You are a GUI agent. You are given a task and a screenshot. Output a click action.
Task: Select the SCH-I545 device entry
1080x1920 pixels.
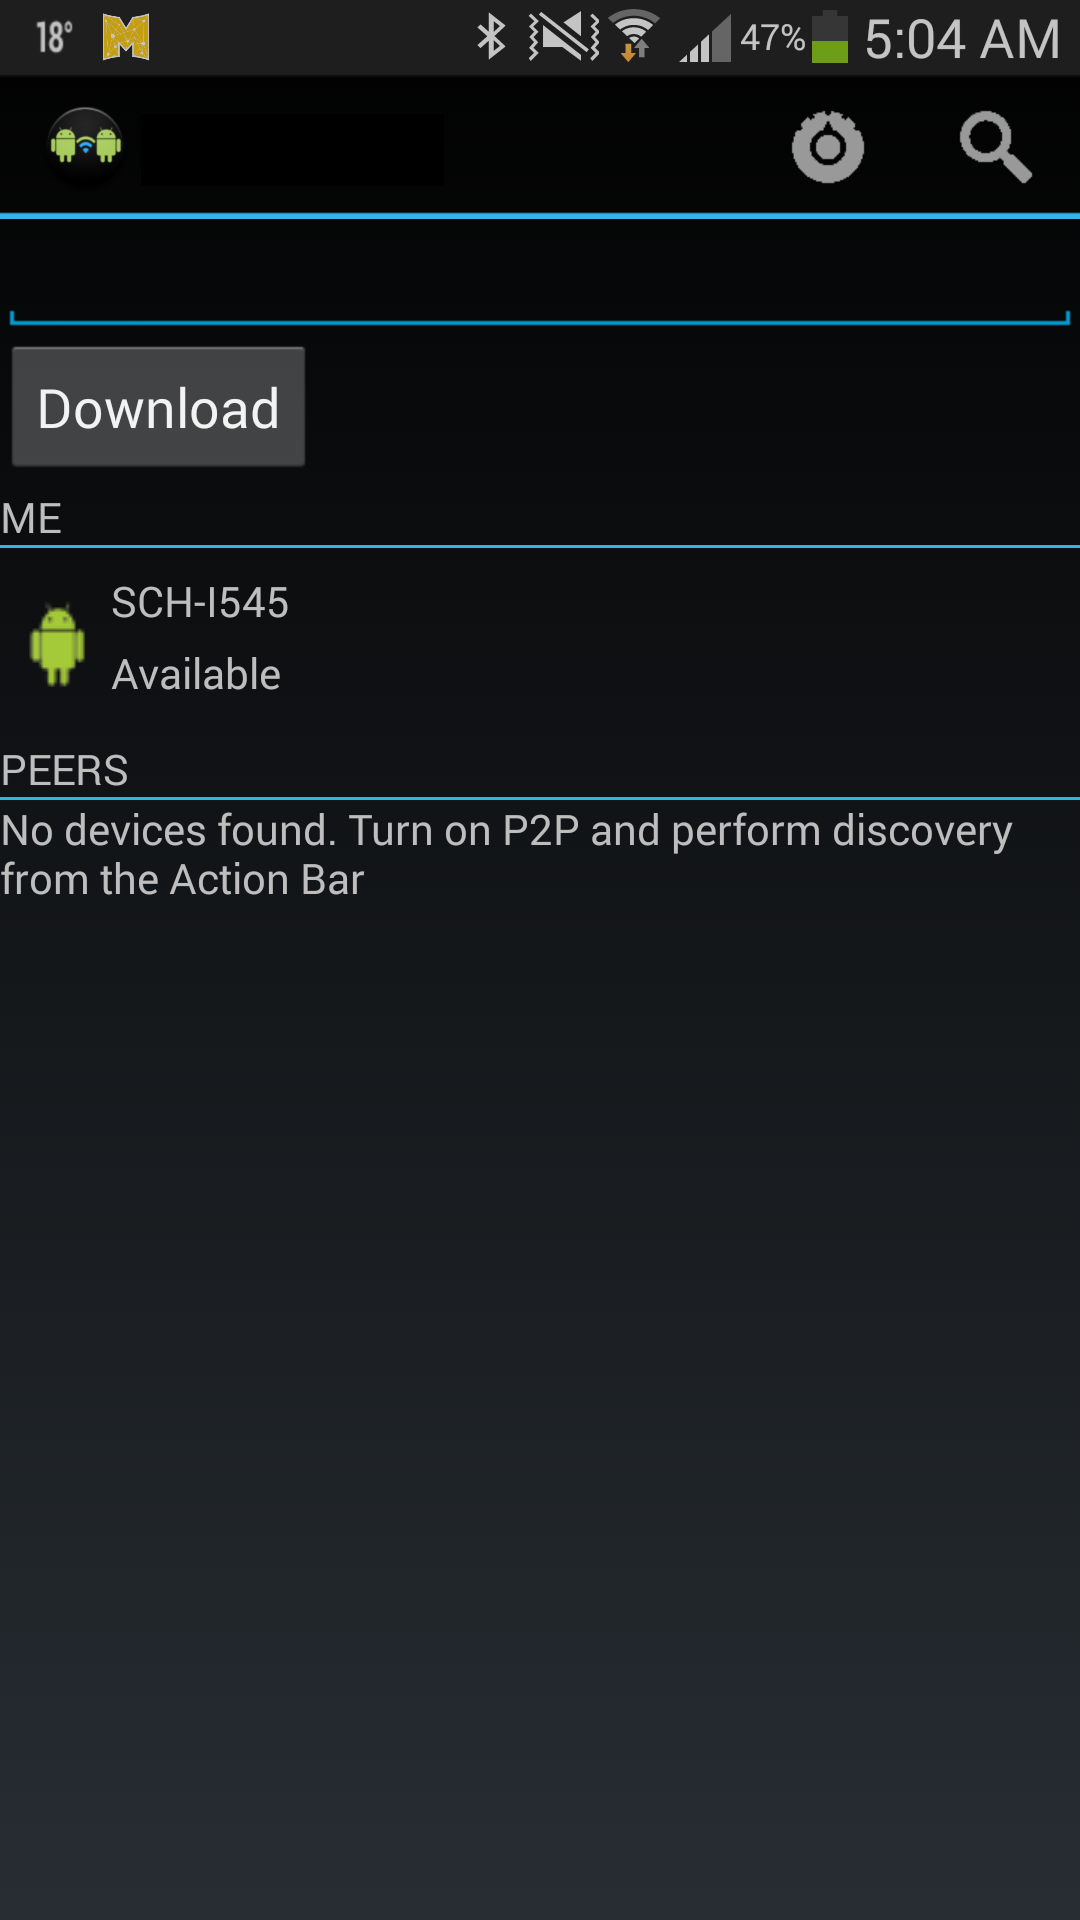pyautogui.click(x=540, y=640)
